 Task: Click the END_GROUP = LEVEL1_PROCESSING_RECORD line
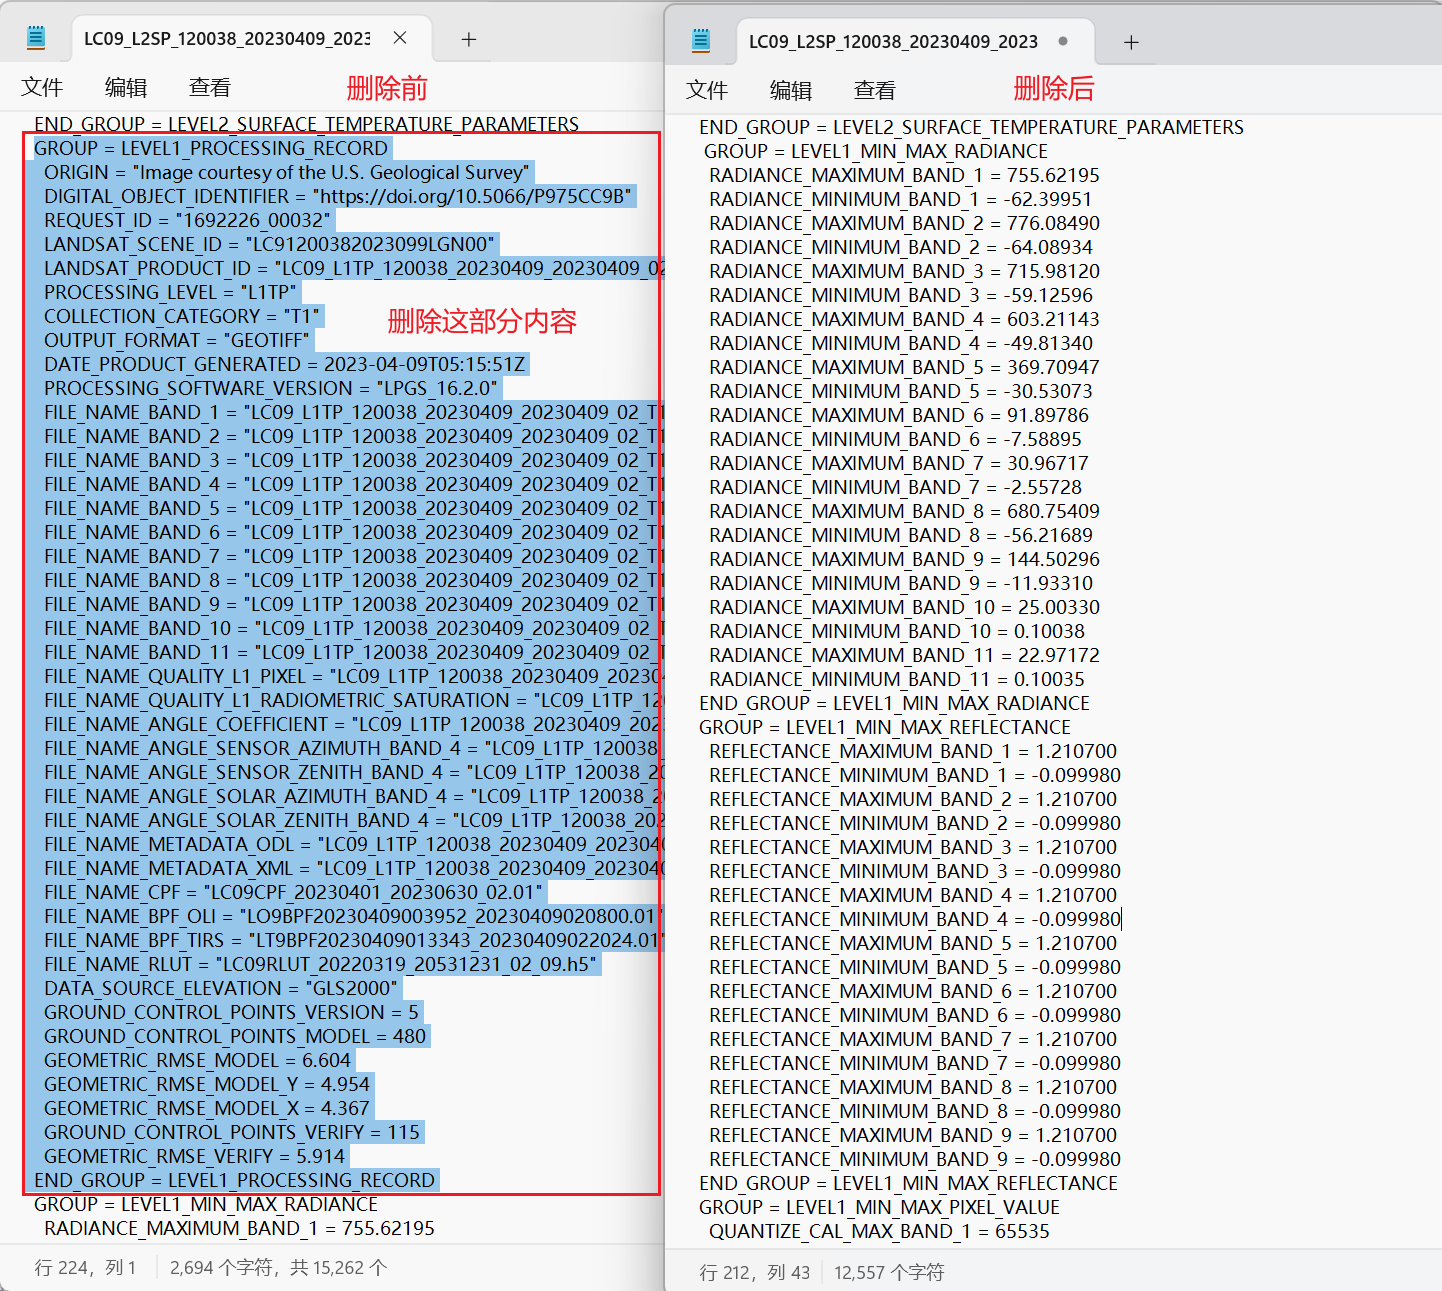click(x=235, y=1180)
